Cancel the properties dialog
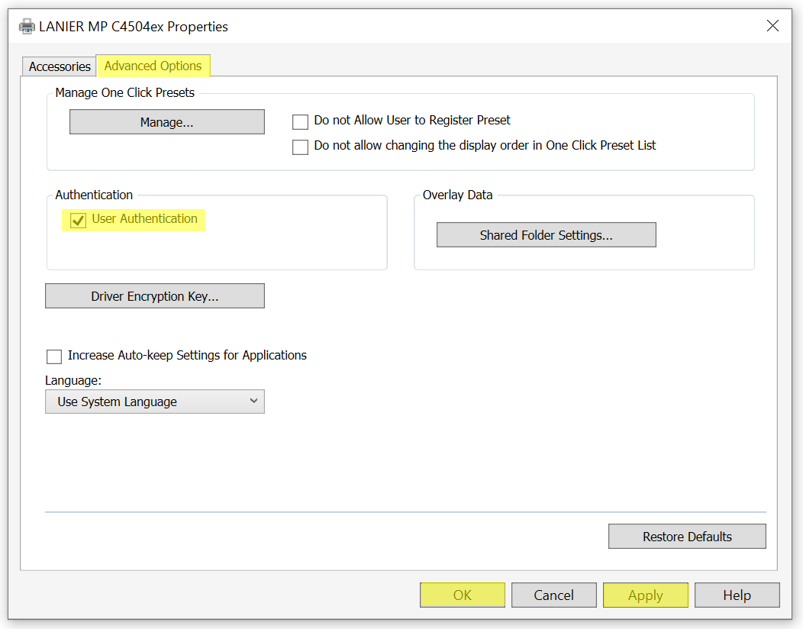 coord(554,595)
